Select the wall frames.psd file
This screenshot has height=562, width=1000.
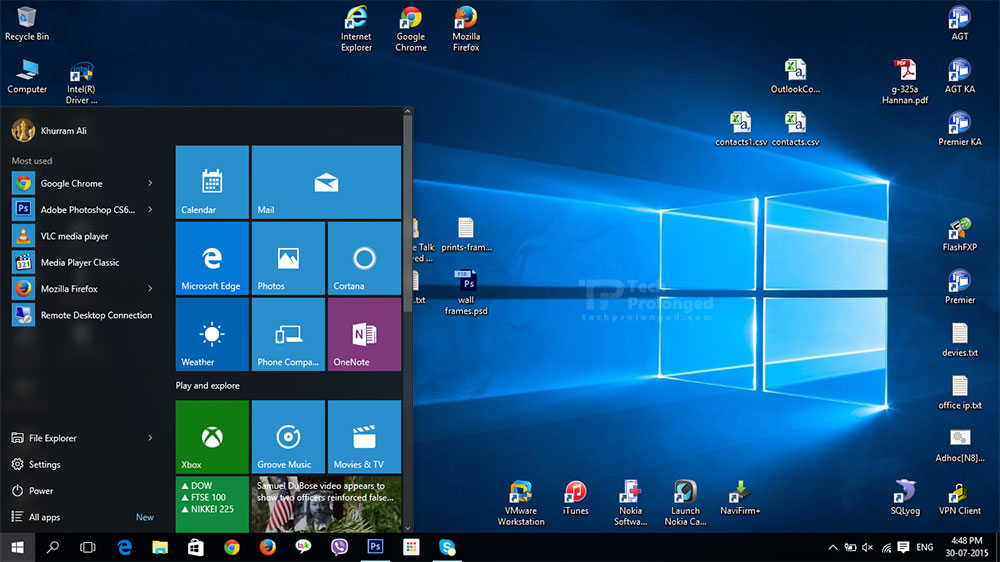[466, 292]
